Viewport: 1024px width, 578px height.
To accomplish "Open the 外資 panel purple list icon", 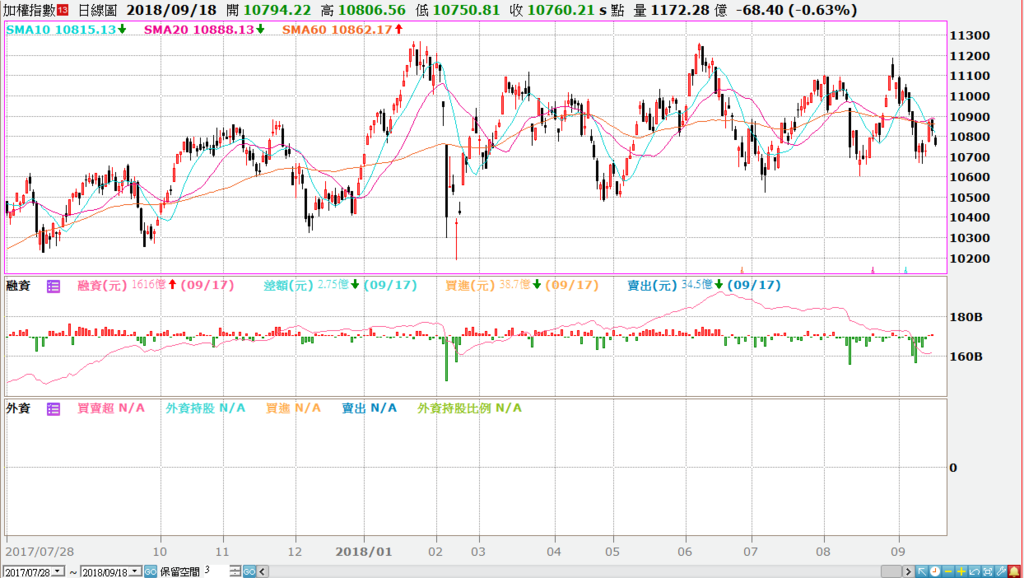I will [x=54, y=409].
